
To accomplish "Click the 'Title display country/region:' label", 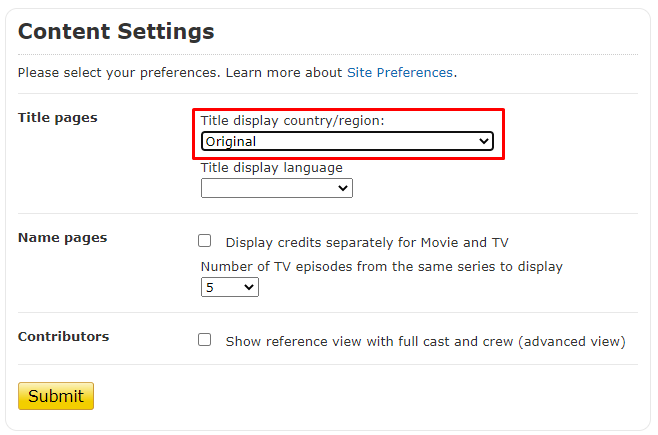I will coord(292,121).
